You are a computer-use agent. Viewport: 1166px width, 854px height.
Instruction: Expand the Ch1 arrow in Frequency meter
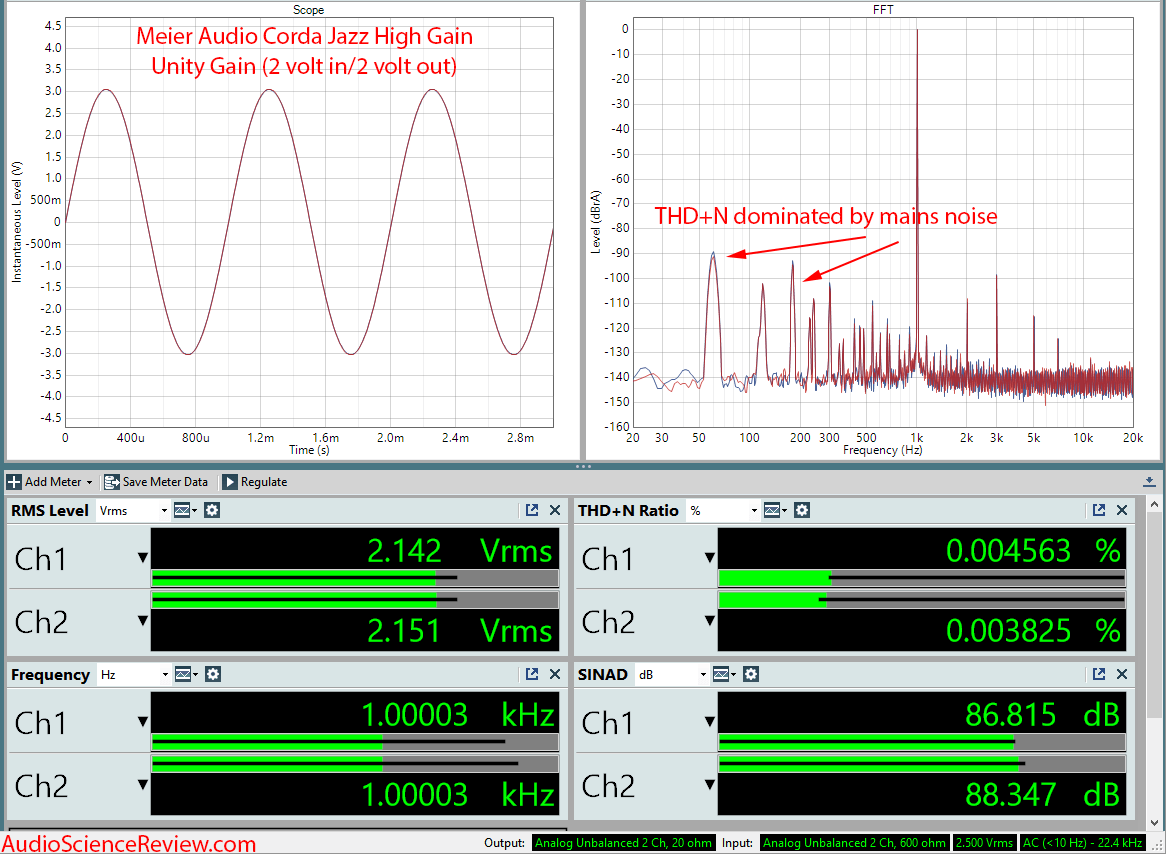click(142, 721)
